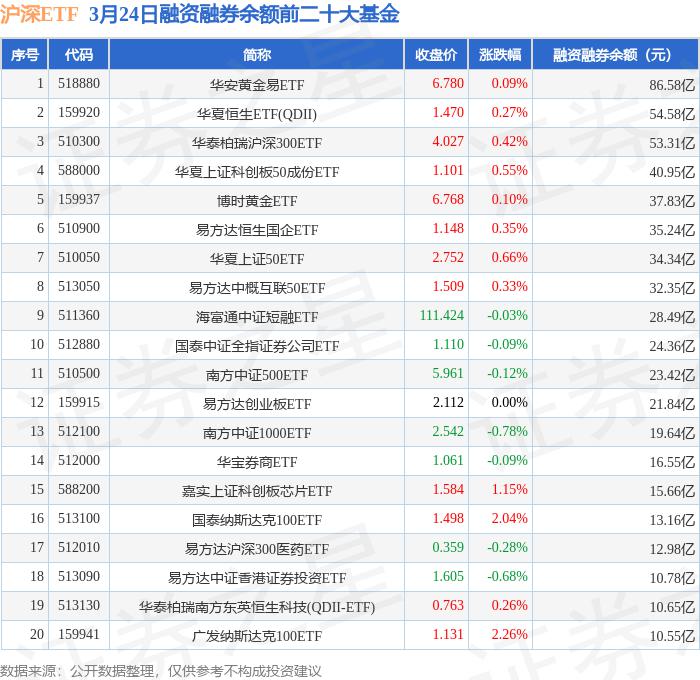Select 南方中证500ETF name cell
The width and height of the screenshot is (700, 680).
point(257,375)
